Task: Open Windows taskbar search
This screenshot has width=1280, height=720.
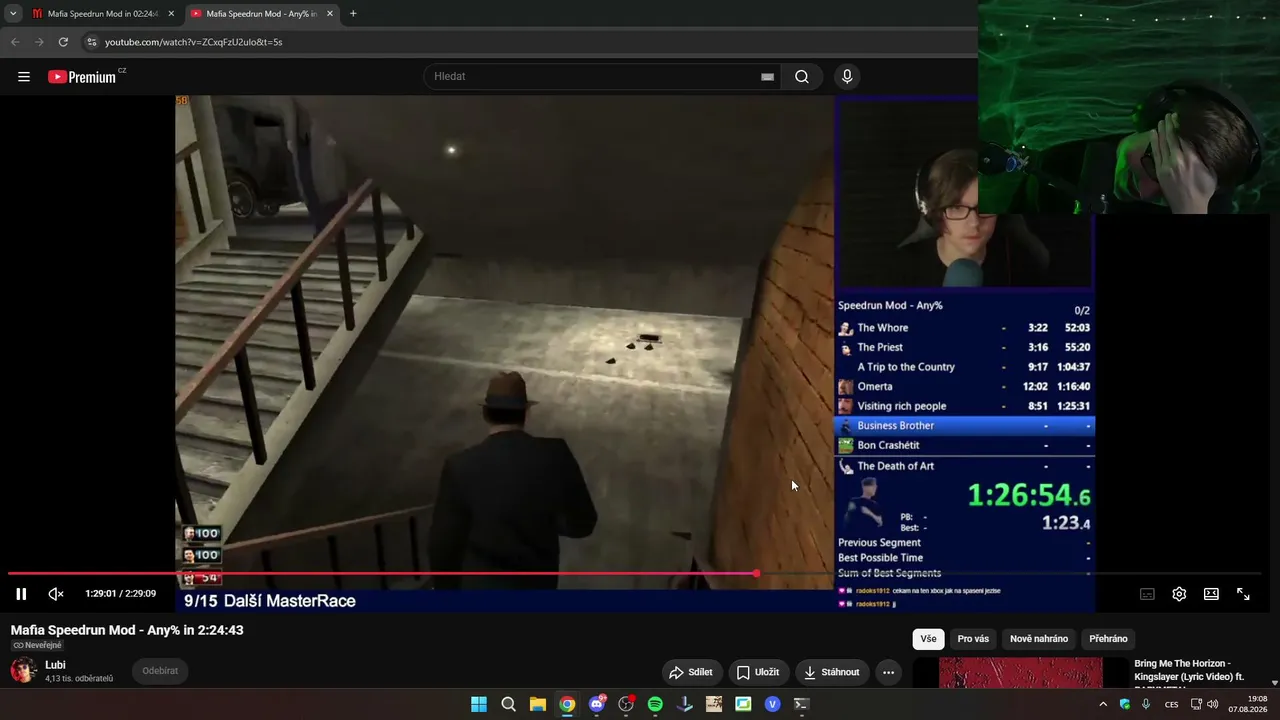Action: [508, 704]
